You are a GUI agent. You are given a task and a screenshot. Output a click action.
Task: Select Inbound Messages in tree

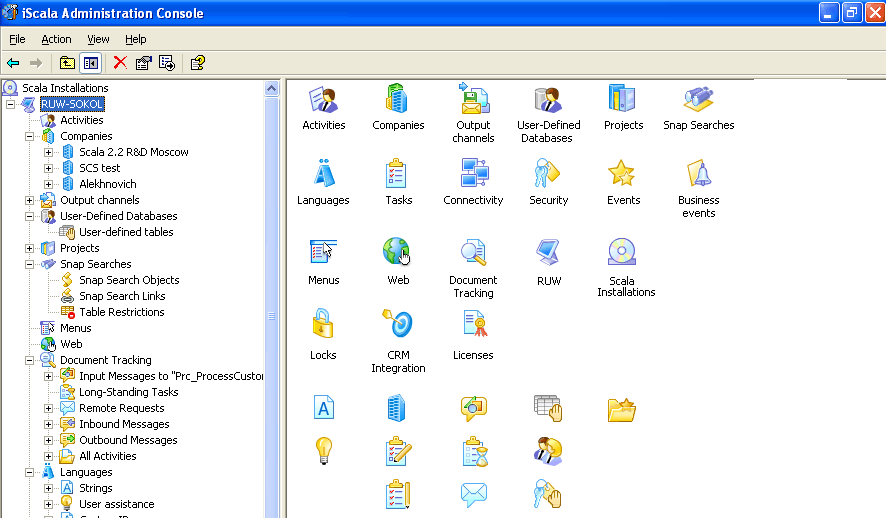(x=124, y=424)
